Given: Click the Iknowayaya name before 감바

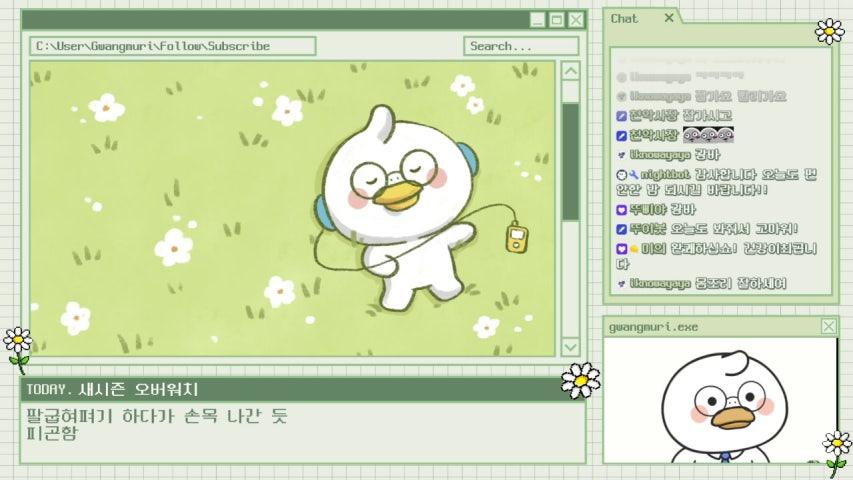Looking at the screenshot, I should click(660, 155).
